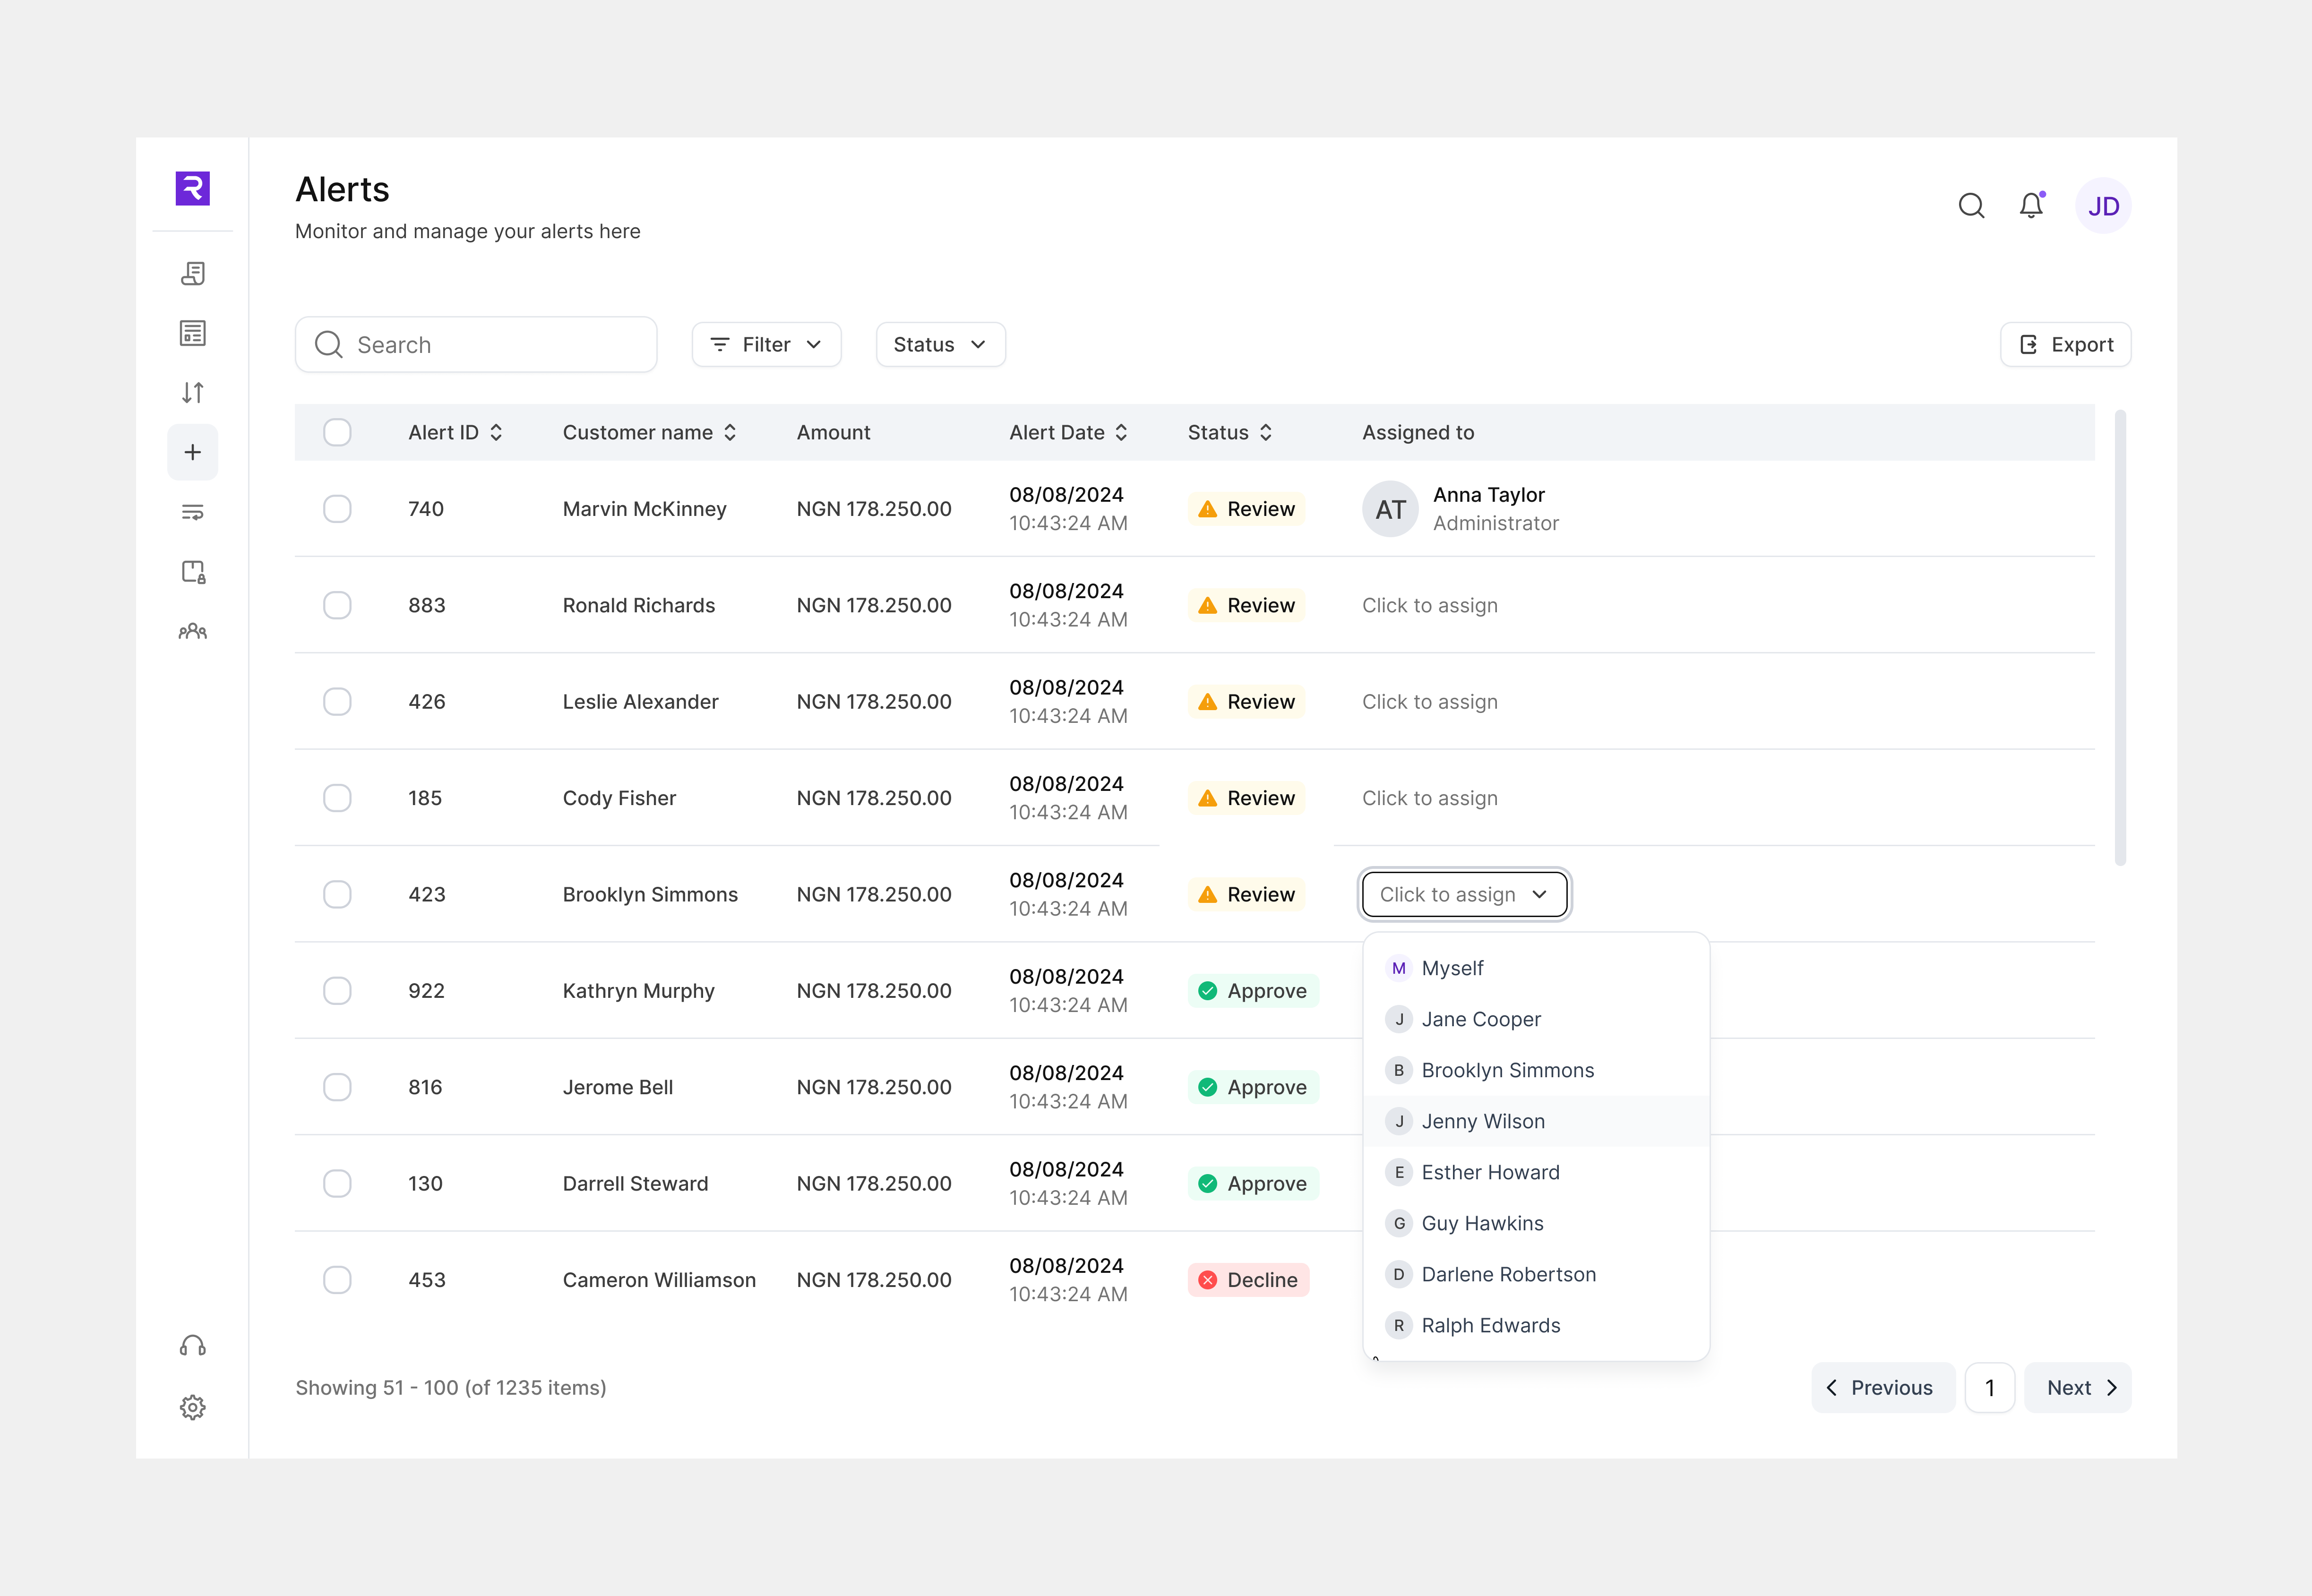Sort by Alert ID column arrows
The image size is (2312, 1596).
[496, 432]
